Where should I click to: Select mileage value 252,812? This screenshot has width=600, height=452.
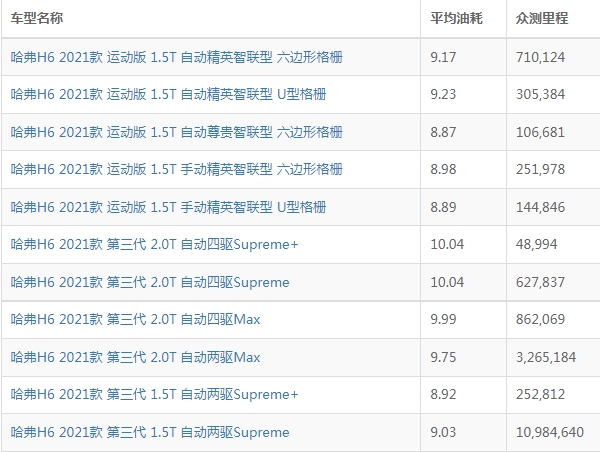coord(540,394)
